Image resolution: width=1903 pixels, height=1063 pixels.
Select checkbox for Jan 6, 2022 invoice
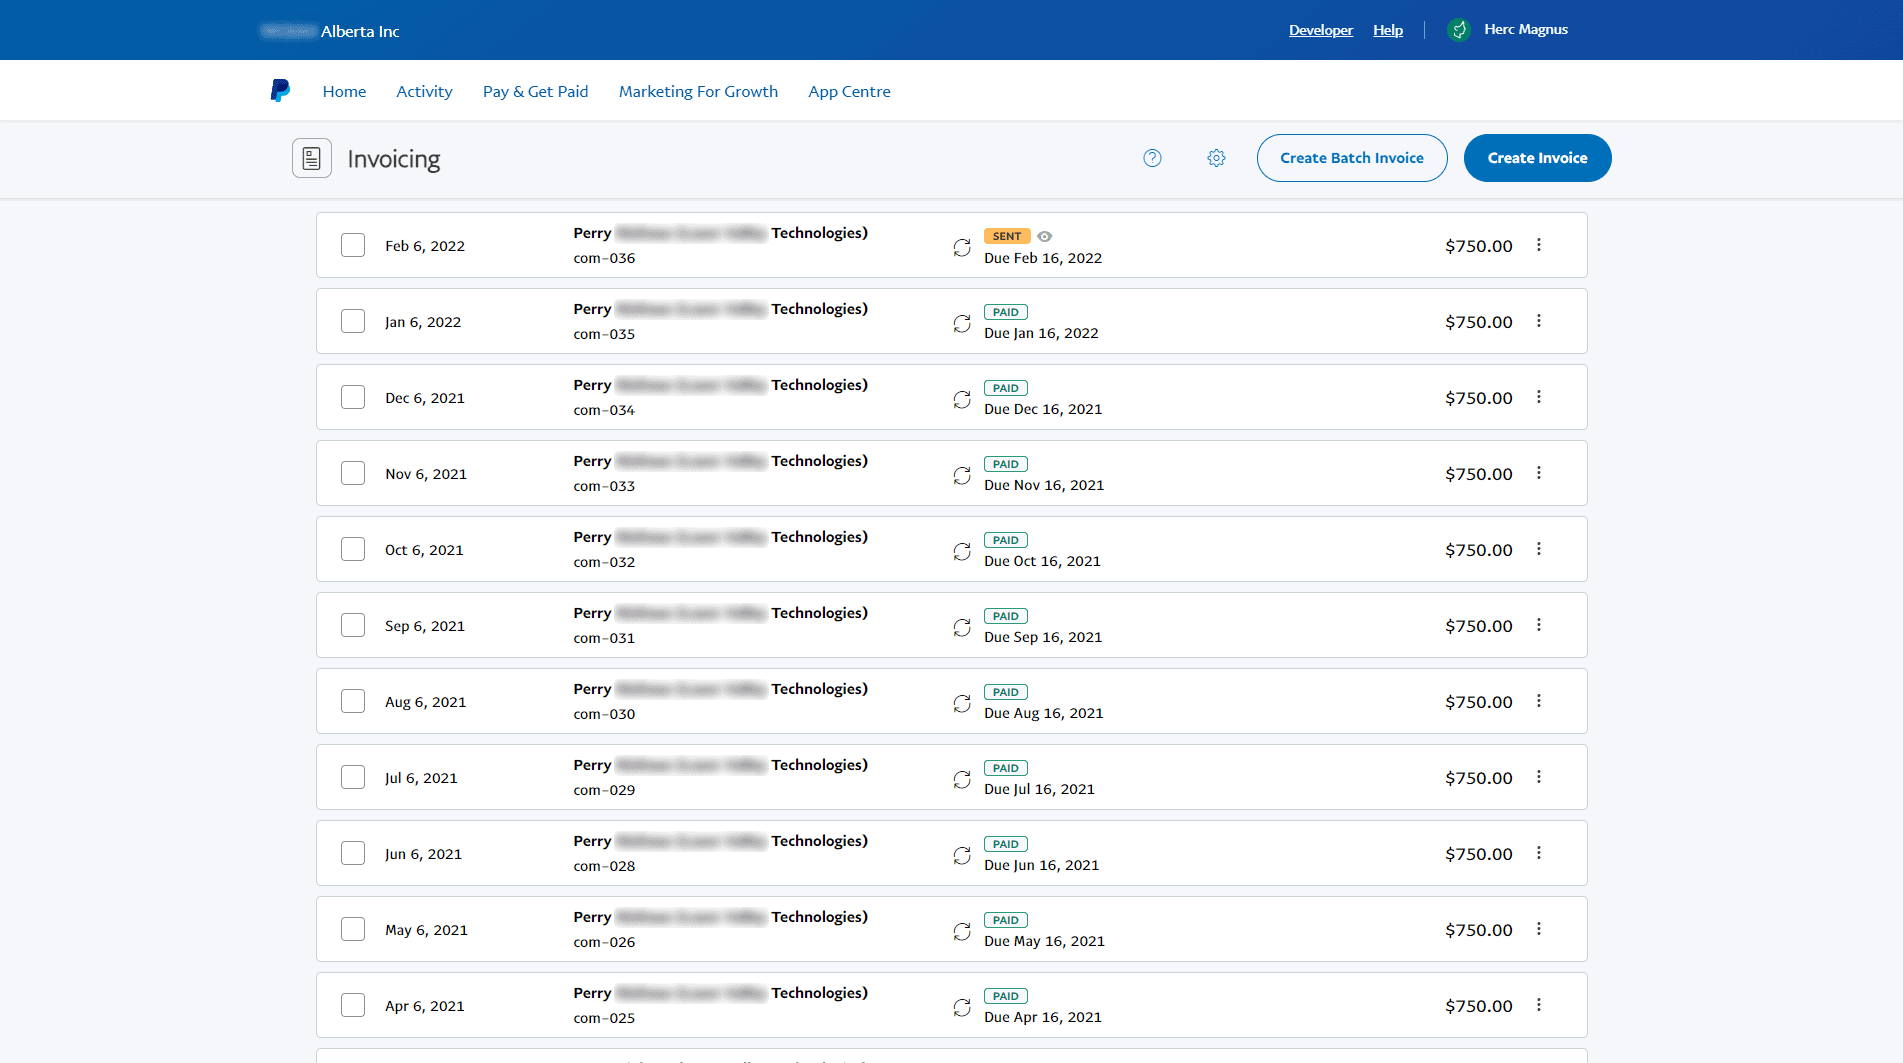point(353,321)
